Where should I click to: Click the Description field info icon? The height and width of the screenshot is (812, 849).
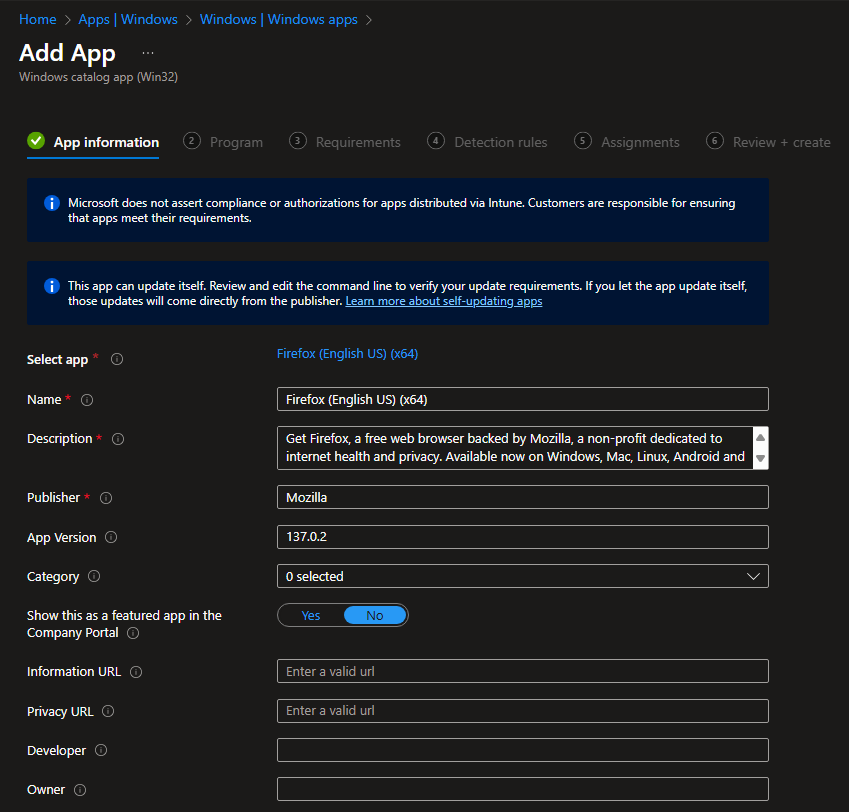pyautogui.click(x=118, y=439)
